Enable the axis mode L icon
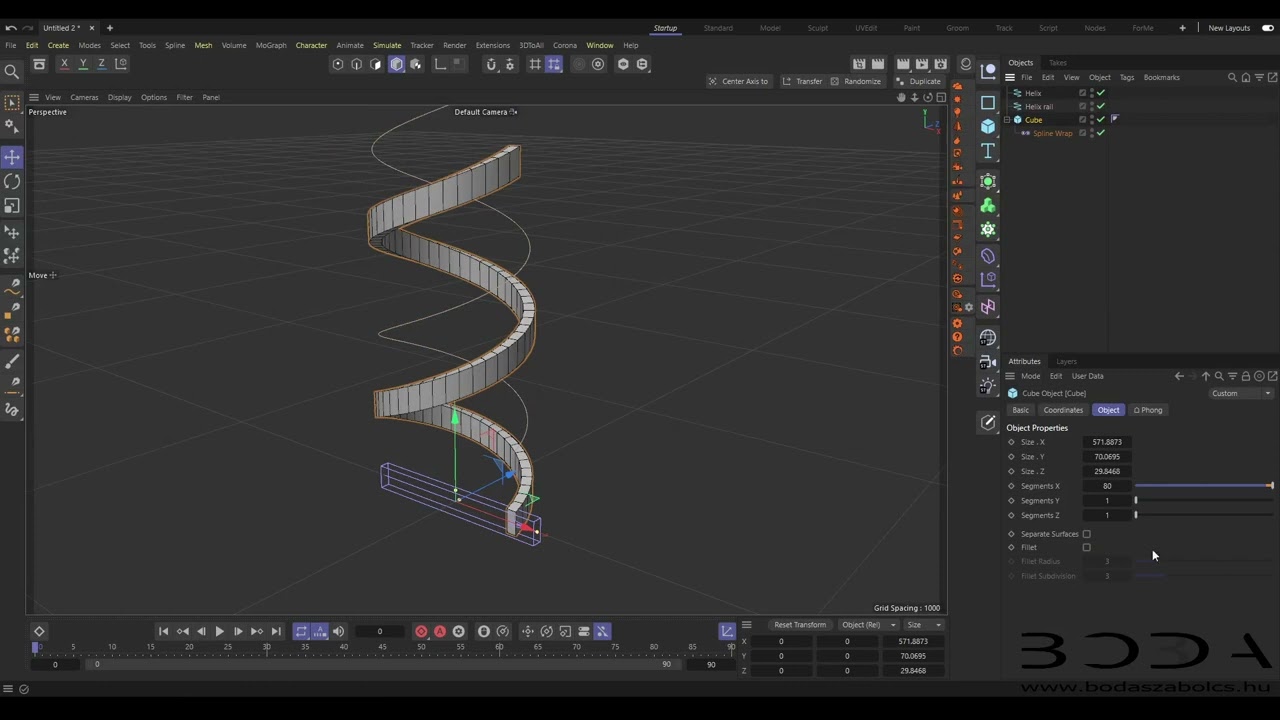 click(440, 64)
